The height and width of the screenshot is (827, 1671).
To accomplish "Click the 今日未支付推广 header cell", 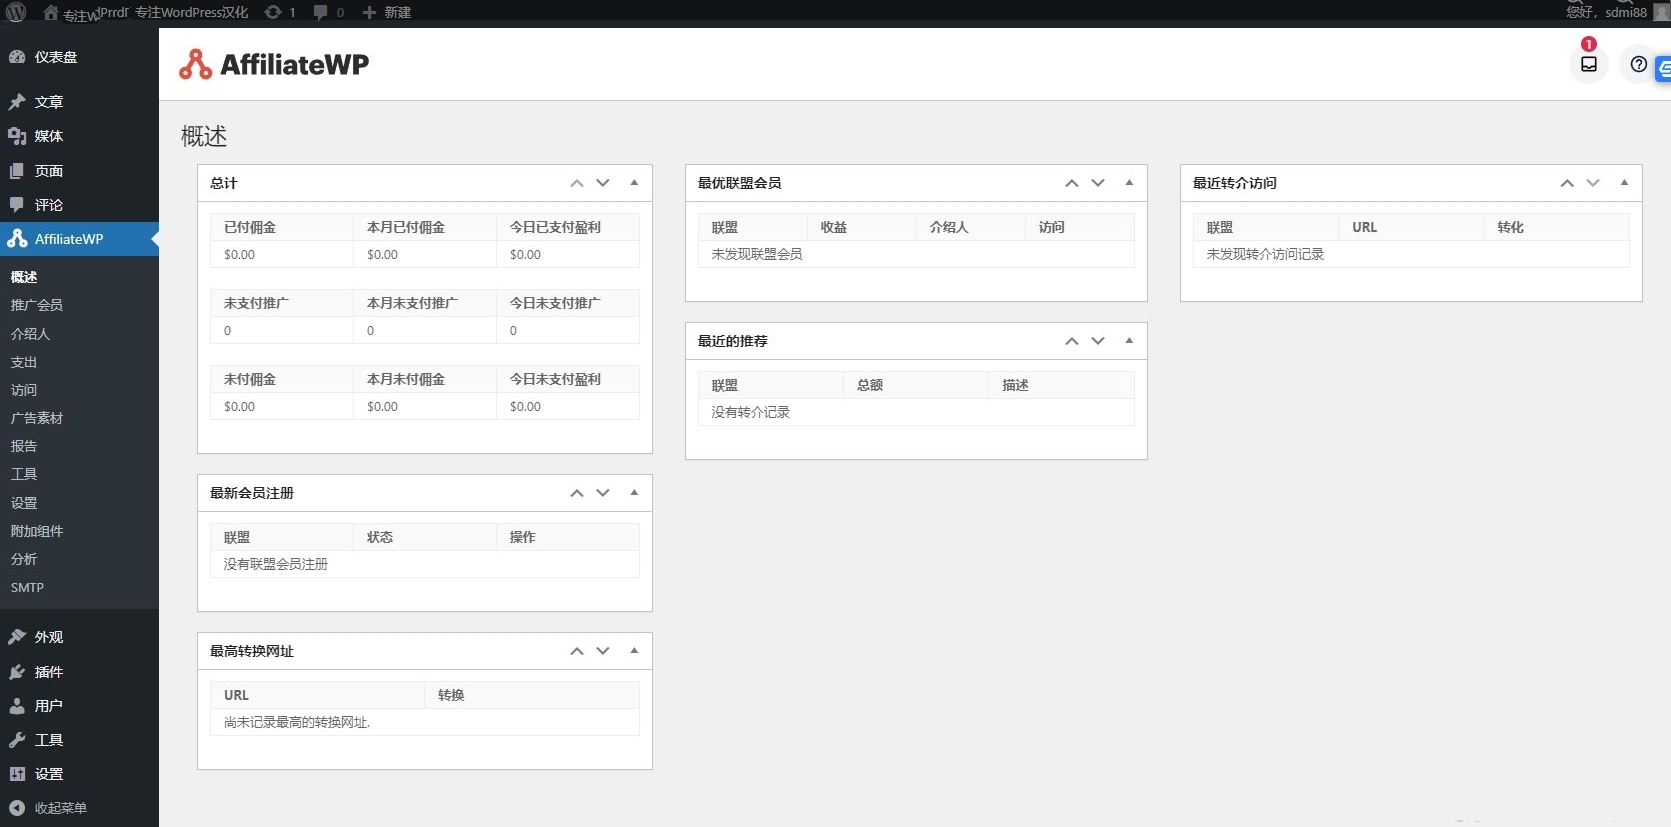I will pos(568,303).
